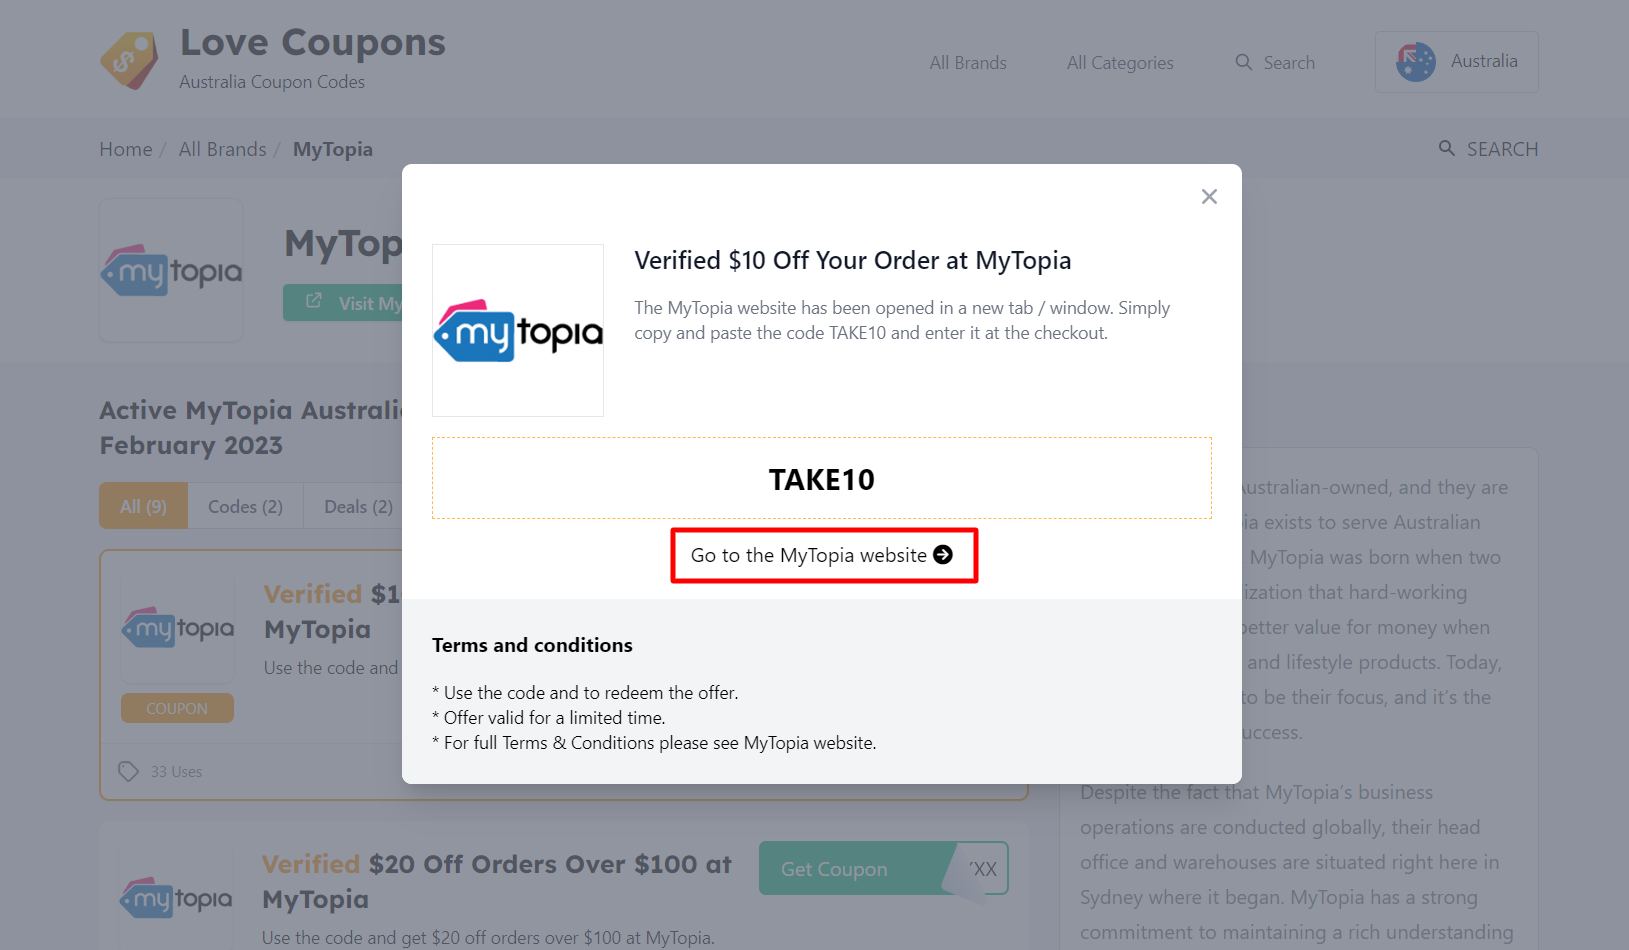Open All Brands in the navigation bar
This screenshot has width=1629, height=950.
click(x=967, y=62)
